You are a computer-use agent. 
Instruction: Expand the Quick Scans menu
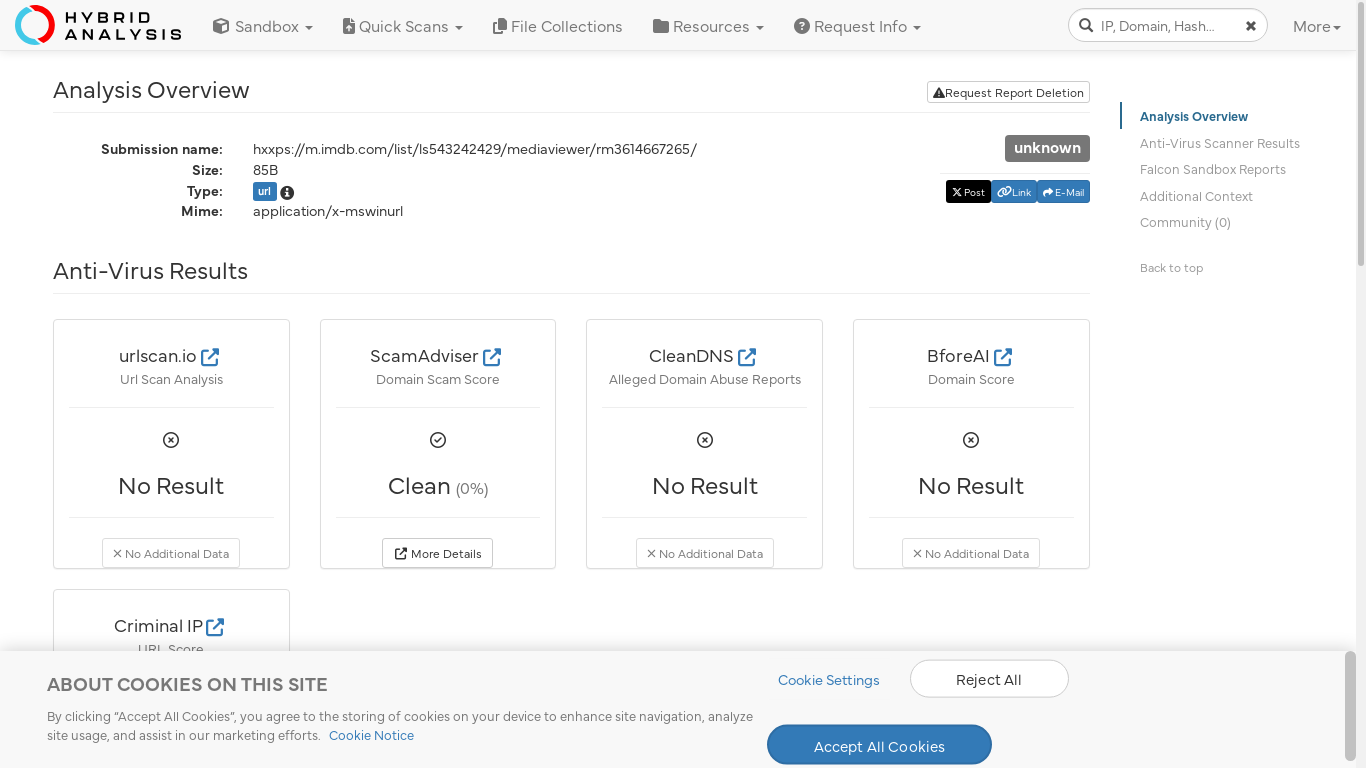(402, 26)
